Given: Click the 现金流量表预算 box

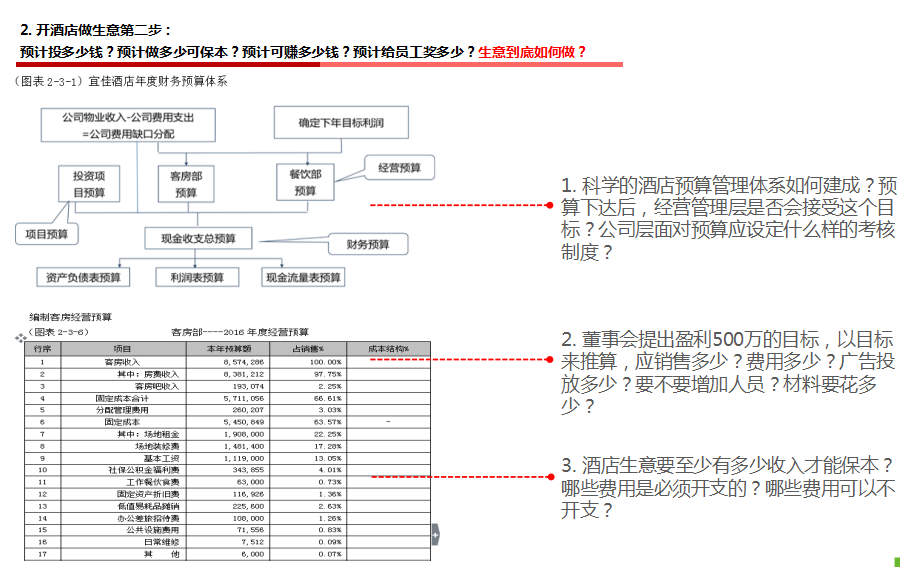Looking at the screenshot, I should point(302,277).
